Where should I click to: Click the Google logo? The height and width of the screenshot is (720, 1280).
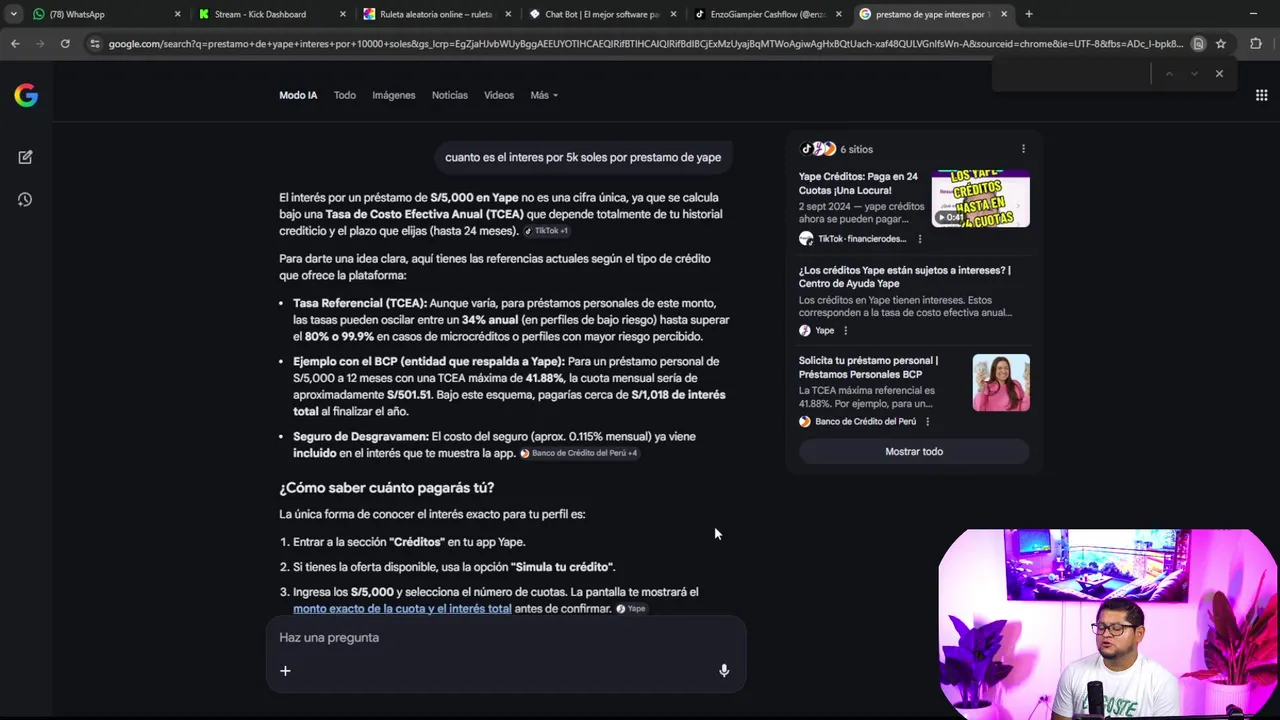26,95
